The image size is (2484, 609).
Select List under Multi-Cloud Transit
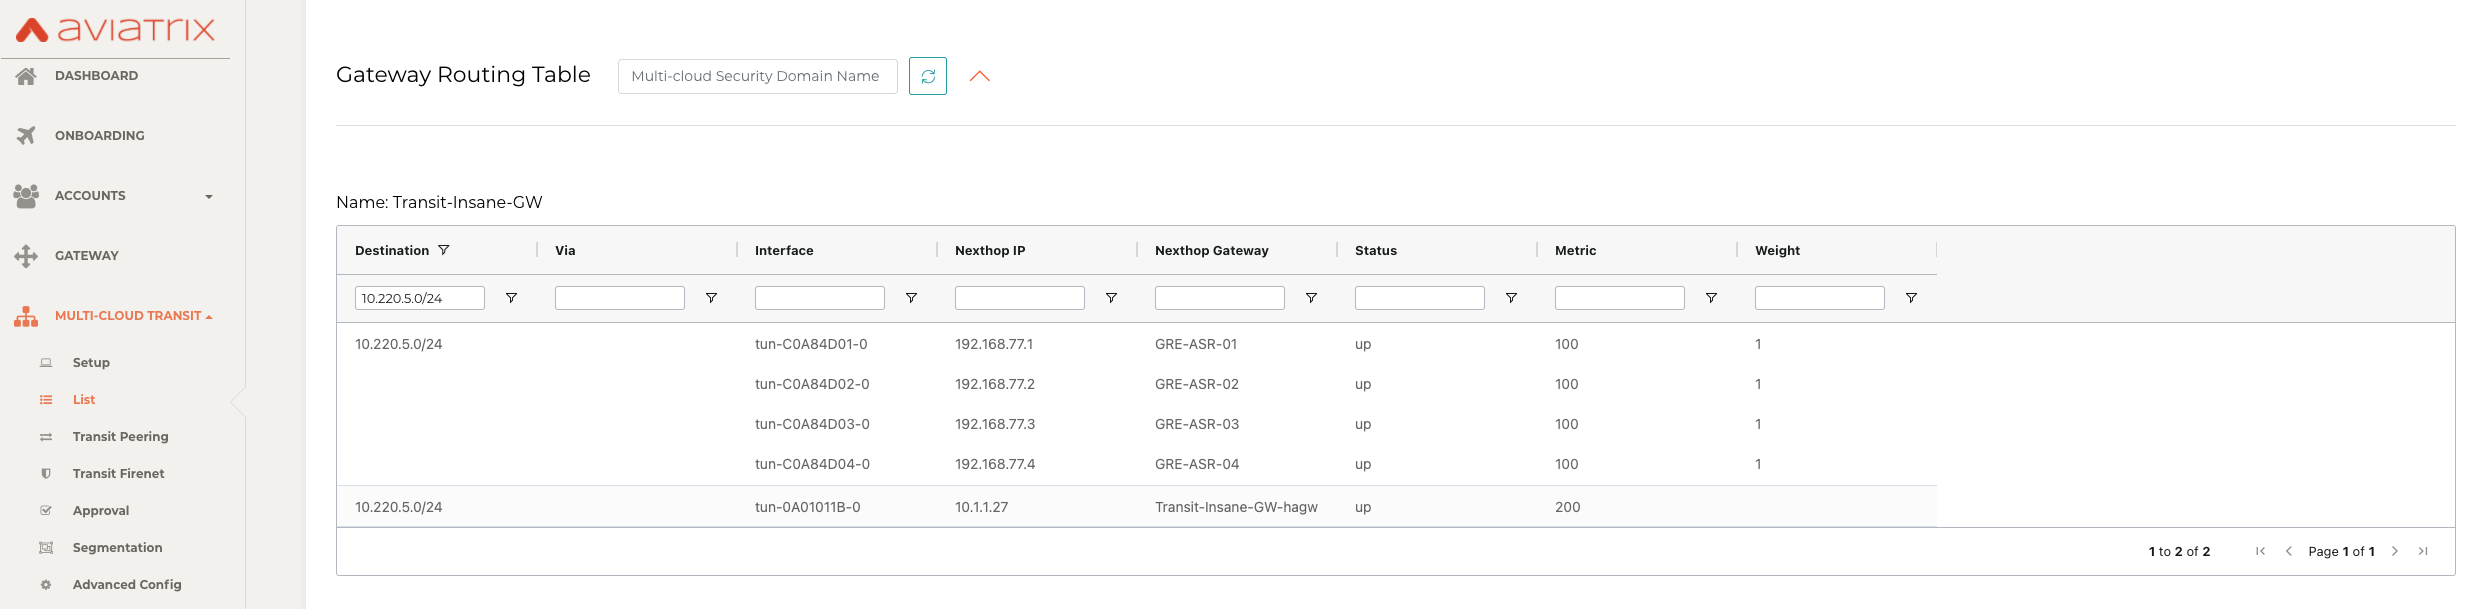(84, 400)
